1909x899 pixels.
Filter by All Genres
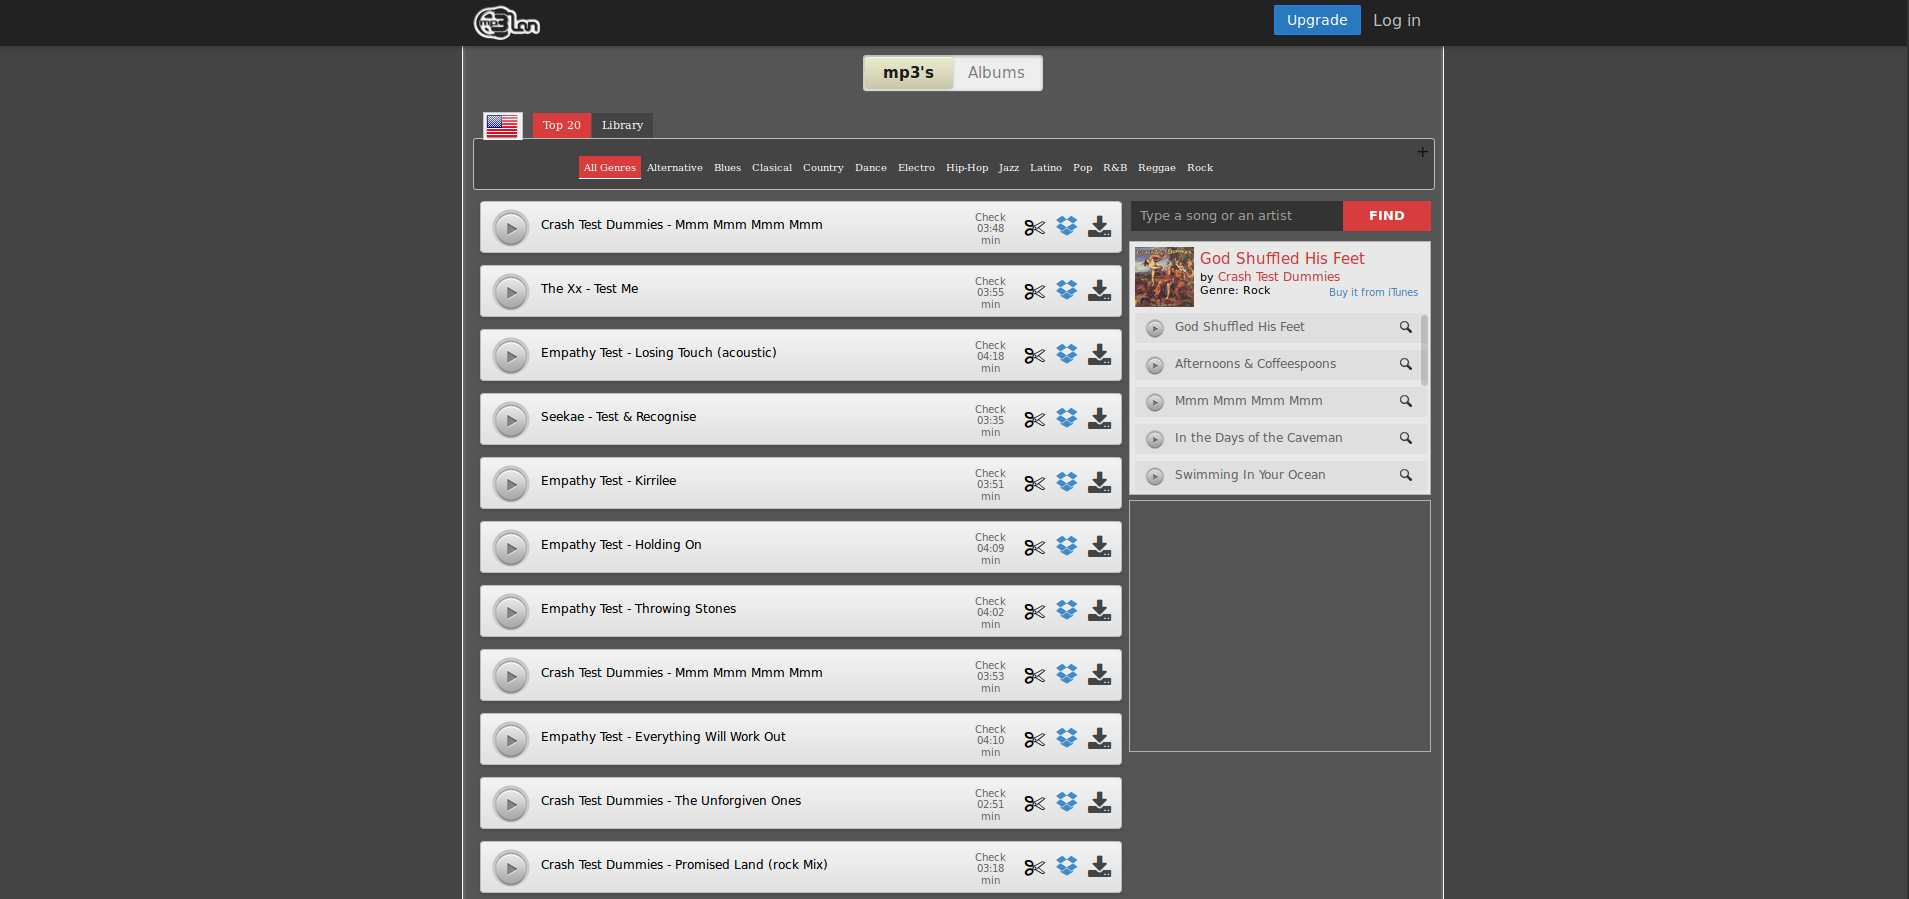point(609,168)
